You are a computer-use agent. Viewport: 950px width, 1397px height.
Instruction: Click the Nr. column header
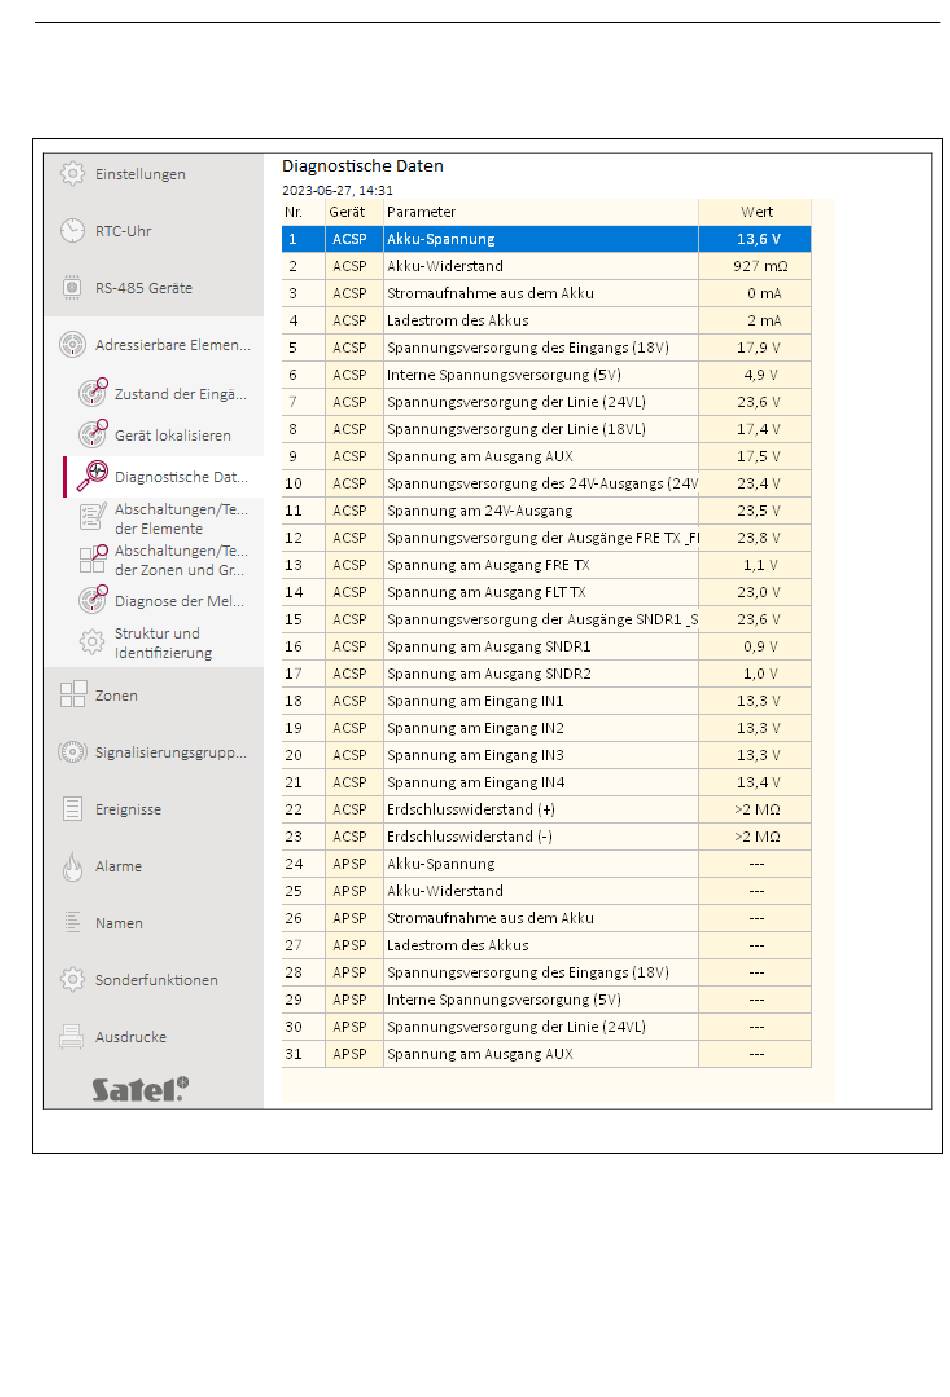tap(303, 212)
